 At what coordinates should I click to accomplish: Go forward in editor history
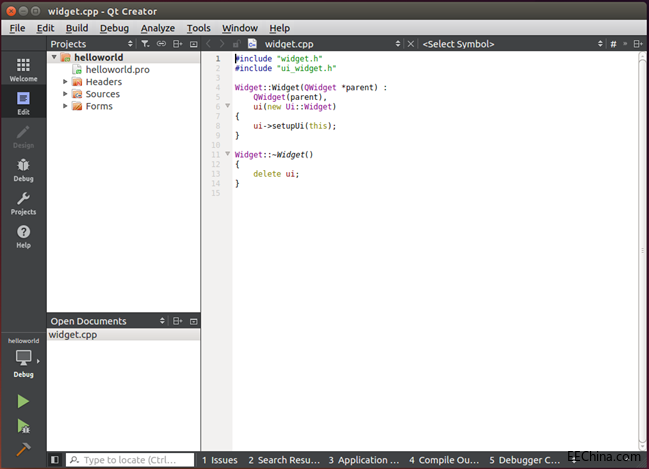(222, 44)
